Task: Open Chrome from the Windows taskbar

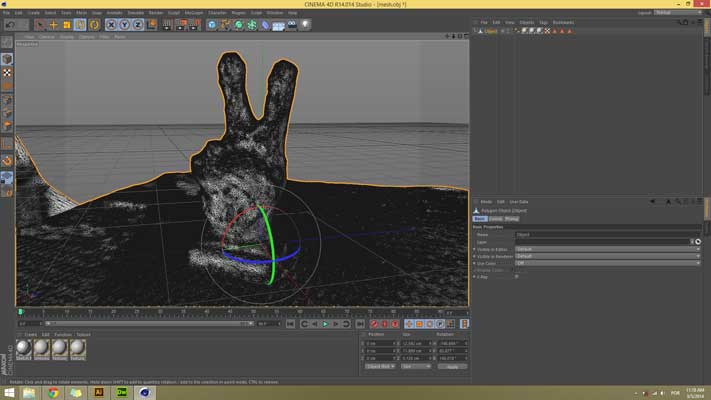Action: click(x=53, y=392)
